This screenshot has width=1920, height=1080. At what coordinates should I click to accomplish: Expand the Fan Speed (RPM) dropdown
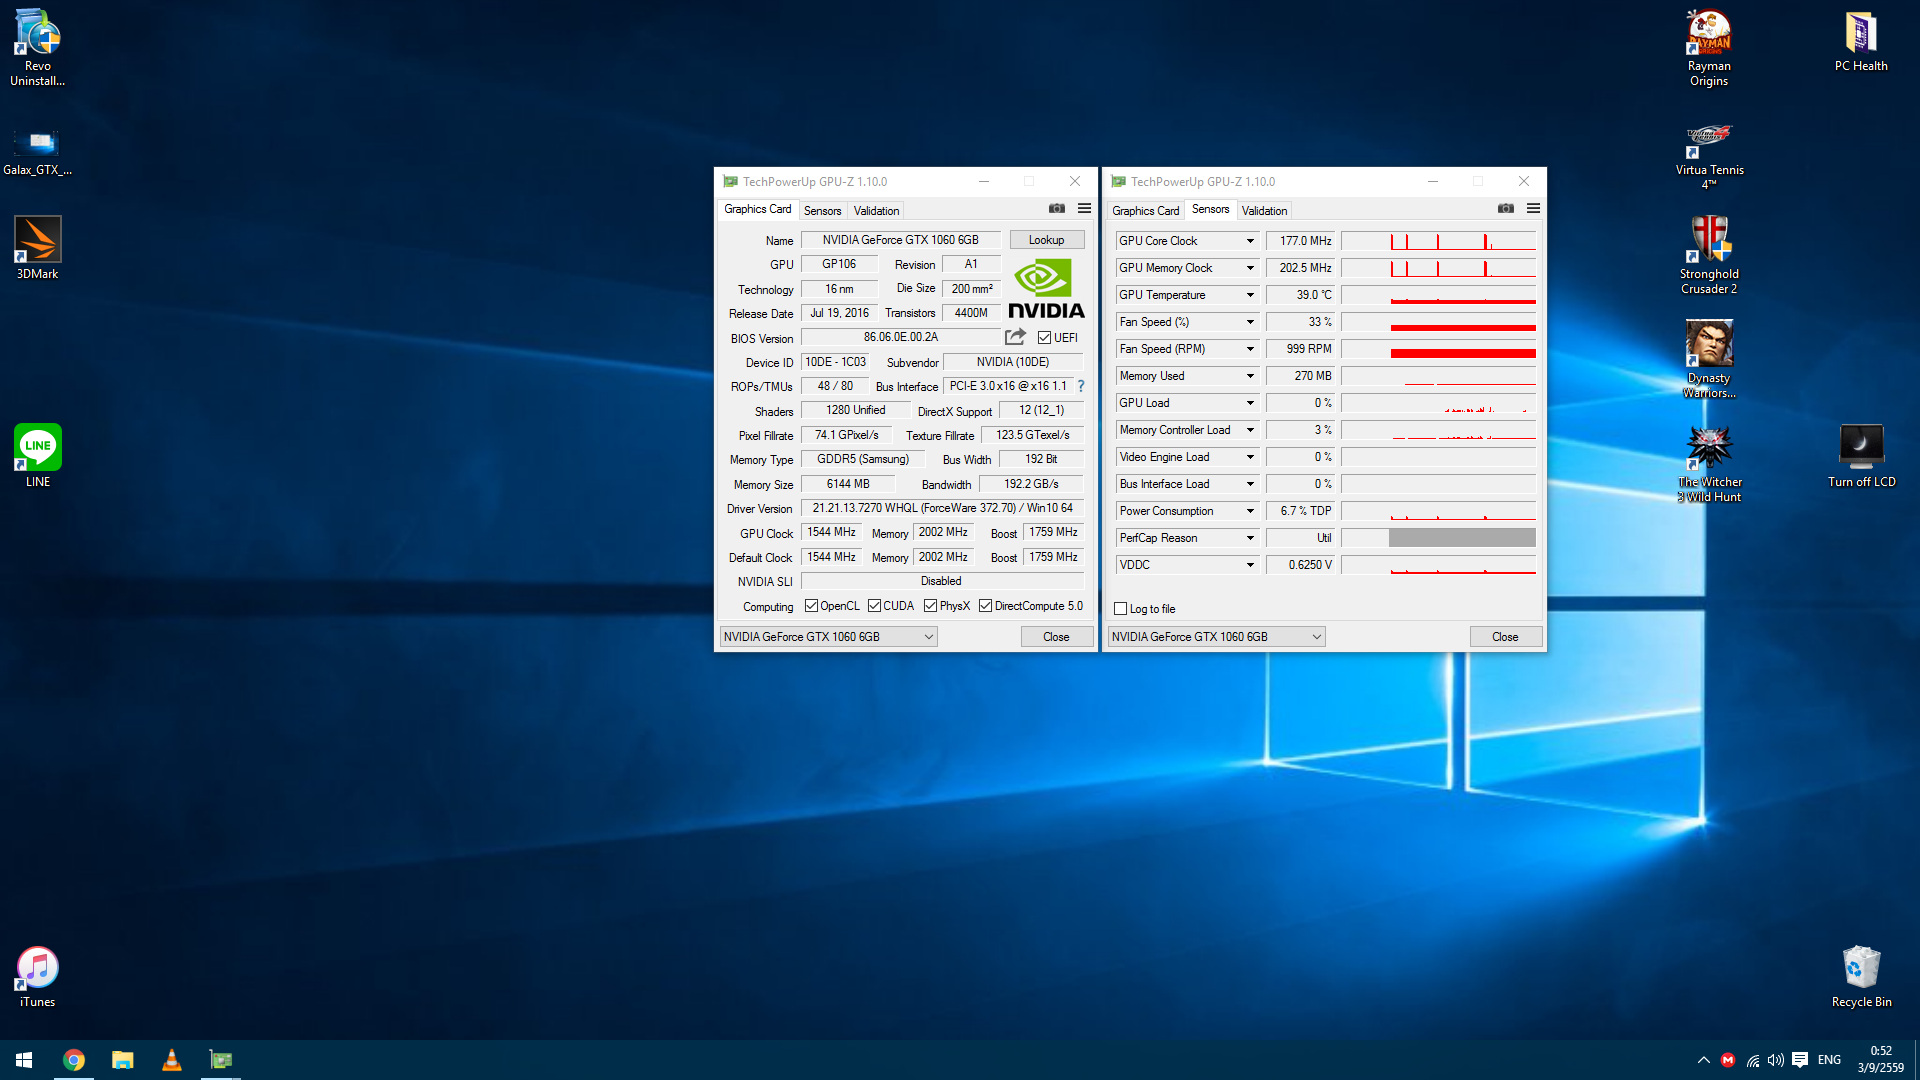[x=1250, y=349]
